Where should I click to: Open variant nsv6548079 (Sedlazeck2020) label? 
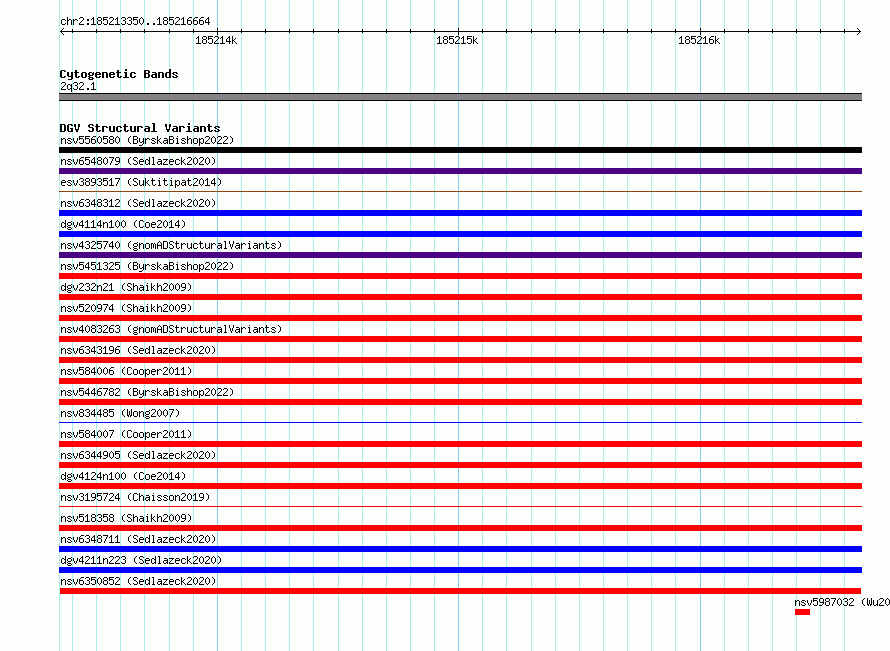(138, 161)
